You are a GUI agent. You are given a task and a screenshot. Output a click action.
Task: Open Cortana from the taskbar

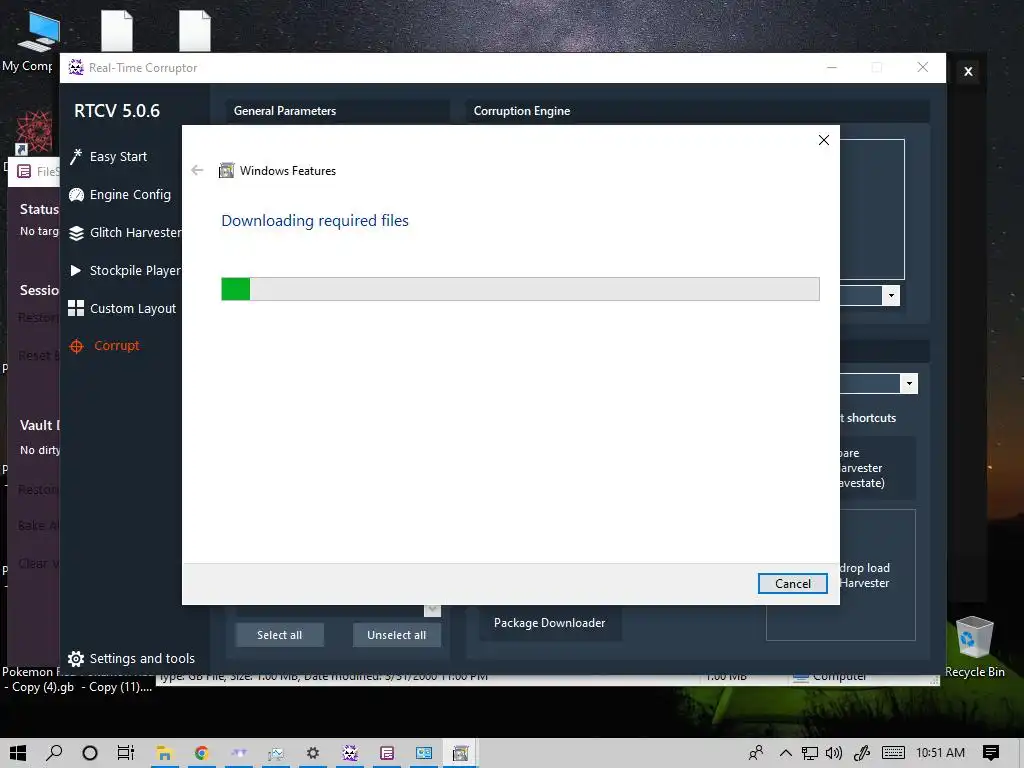90,753
